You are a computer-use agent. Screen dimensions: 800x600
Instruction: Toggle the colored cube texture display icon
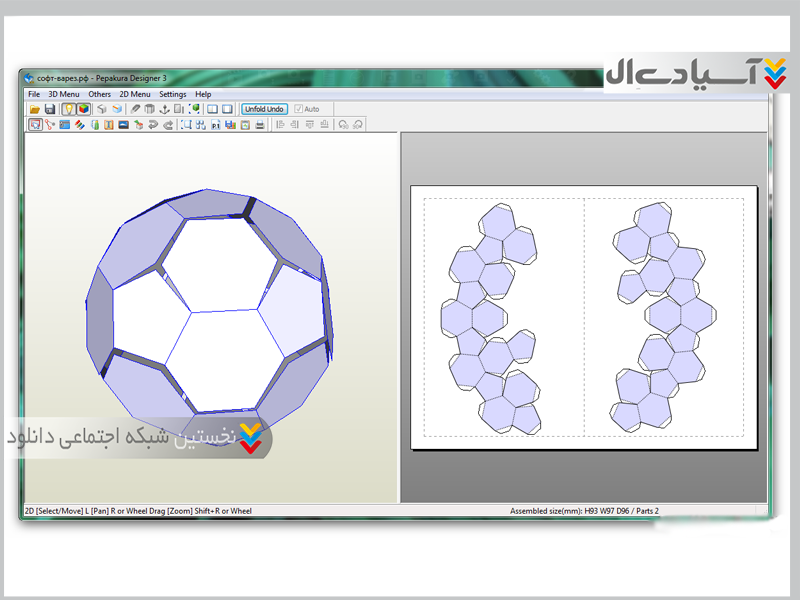(83, 109)
